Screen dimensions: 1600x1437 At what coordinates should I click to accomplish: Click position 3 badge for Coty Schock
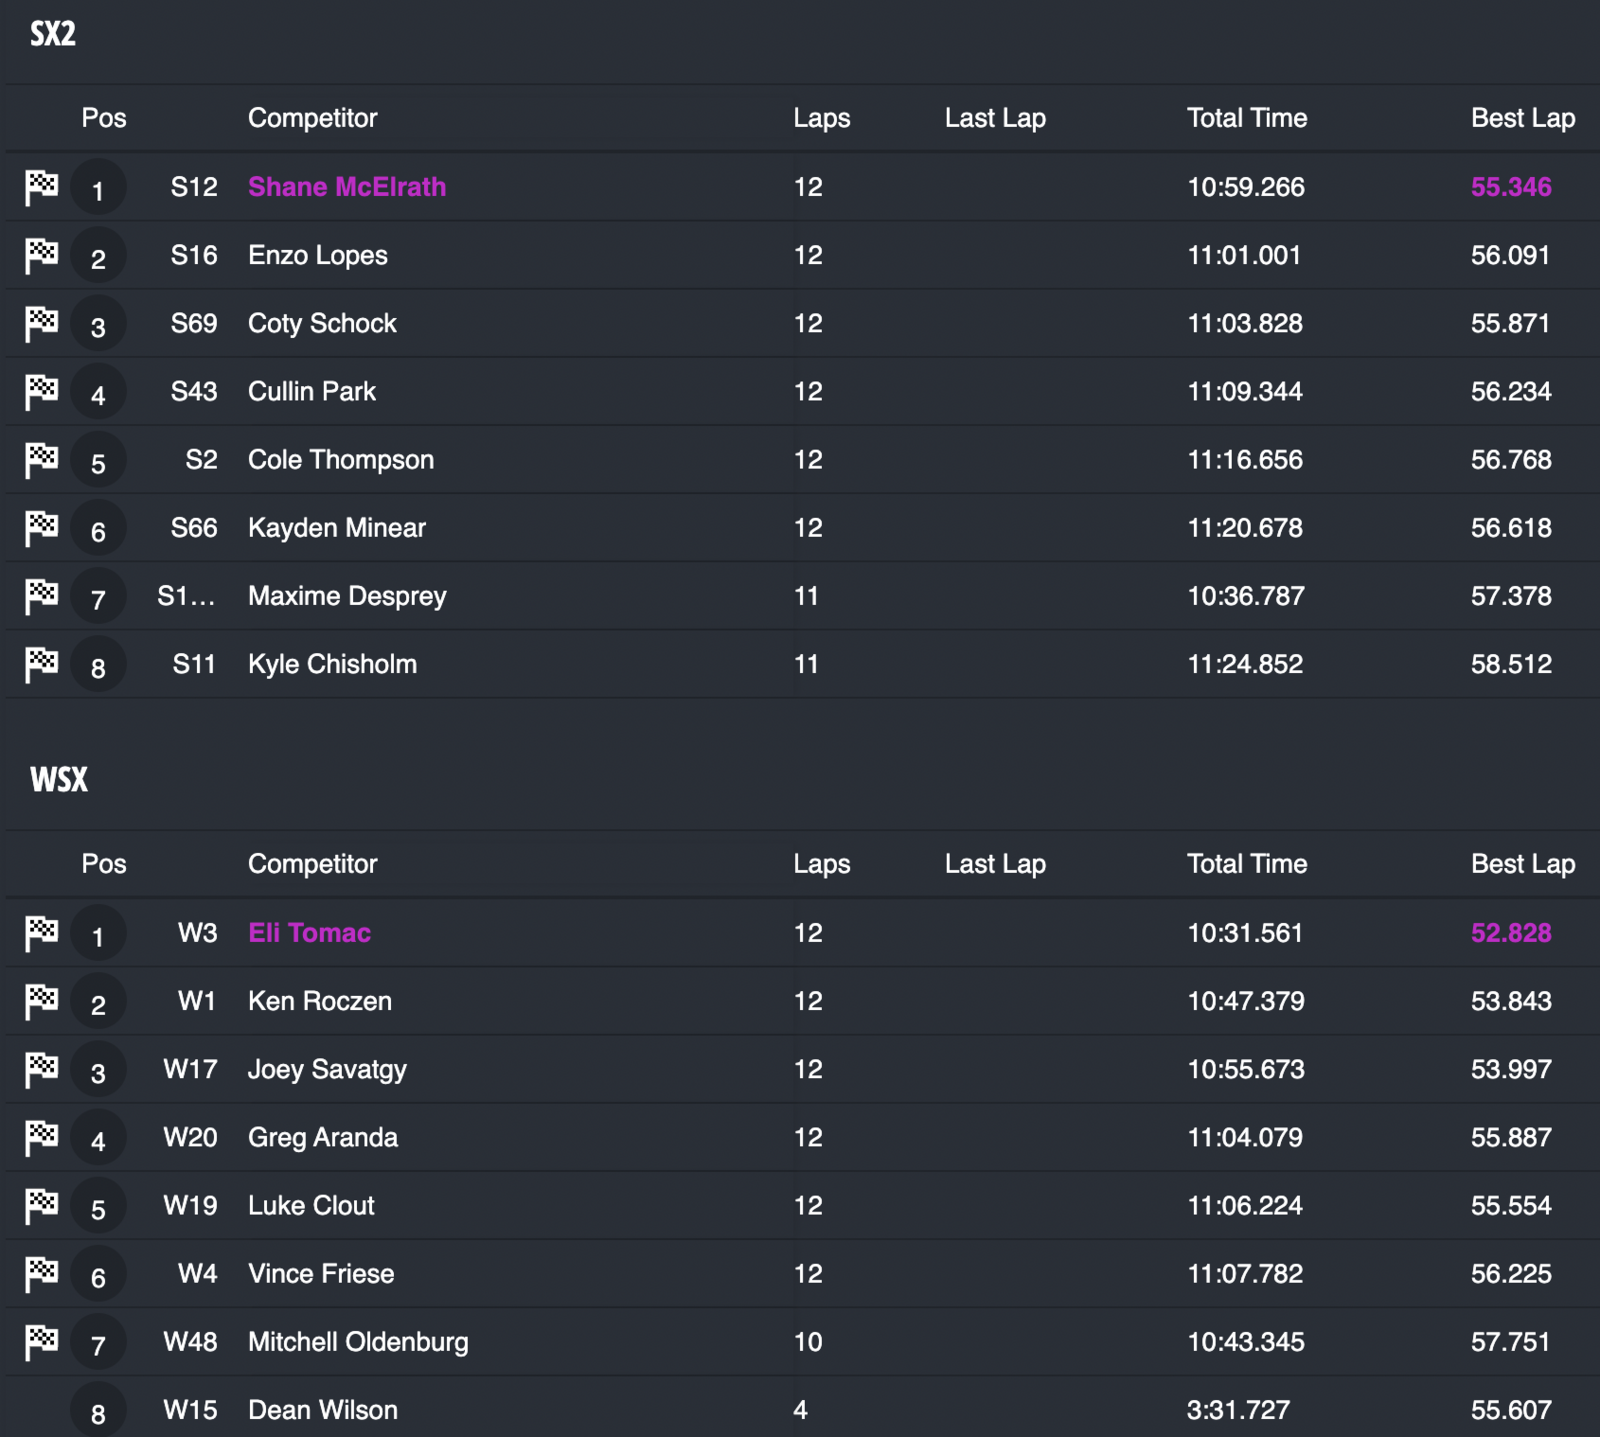[x=98, y=325]
